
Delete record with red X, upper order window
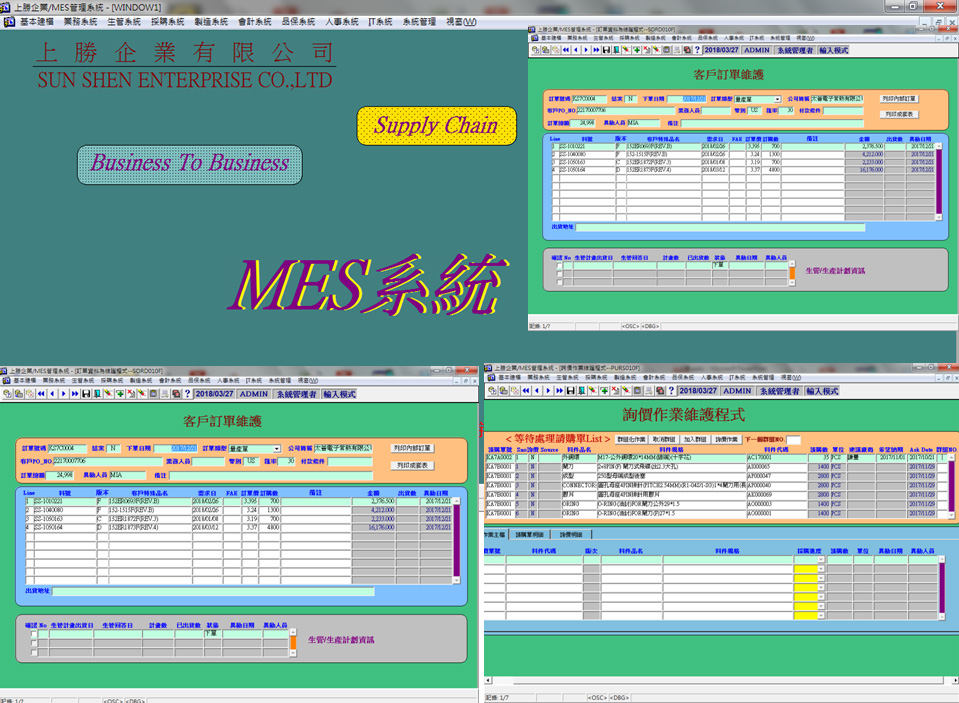646,50
